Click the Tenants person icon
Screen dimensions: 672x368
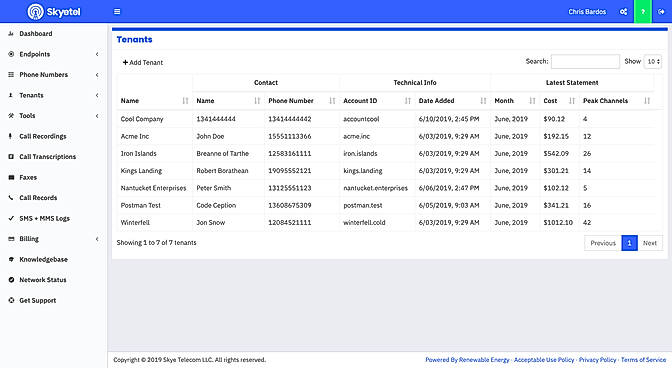(x=11, y=95)
